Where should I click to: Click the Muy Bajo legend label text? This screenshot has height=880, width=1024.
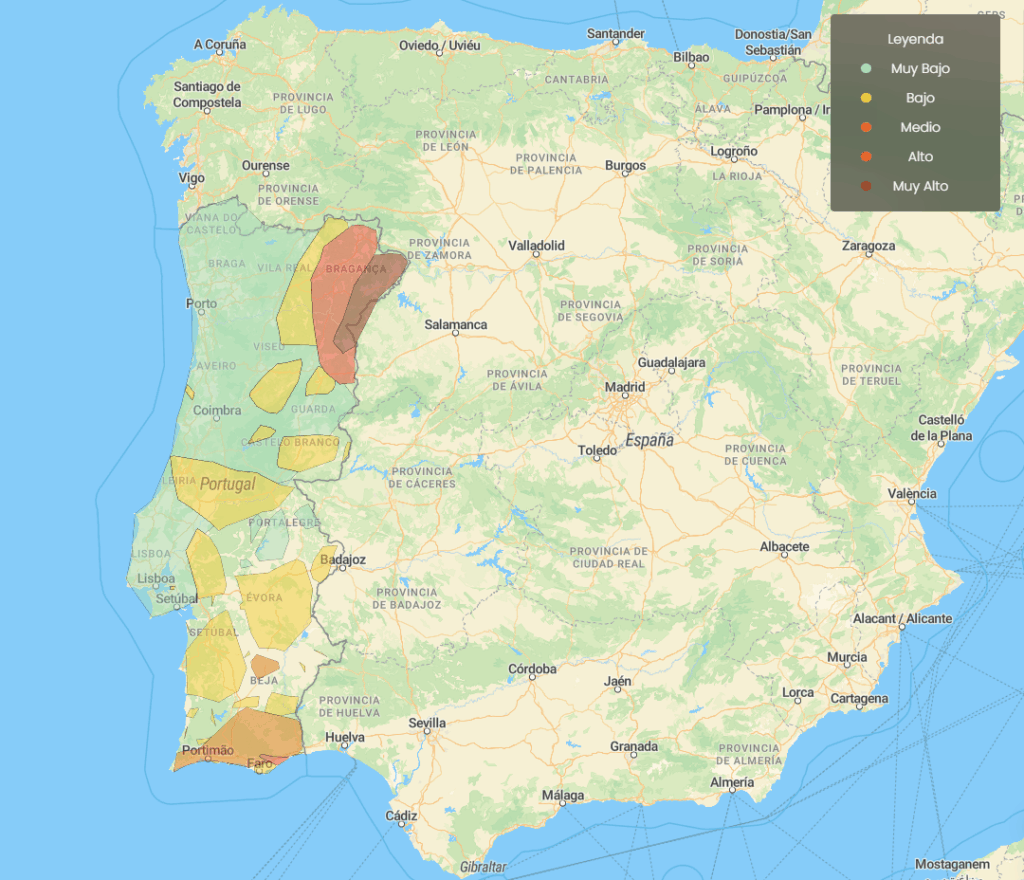920,69
